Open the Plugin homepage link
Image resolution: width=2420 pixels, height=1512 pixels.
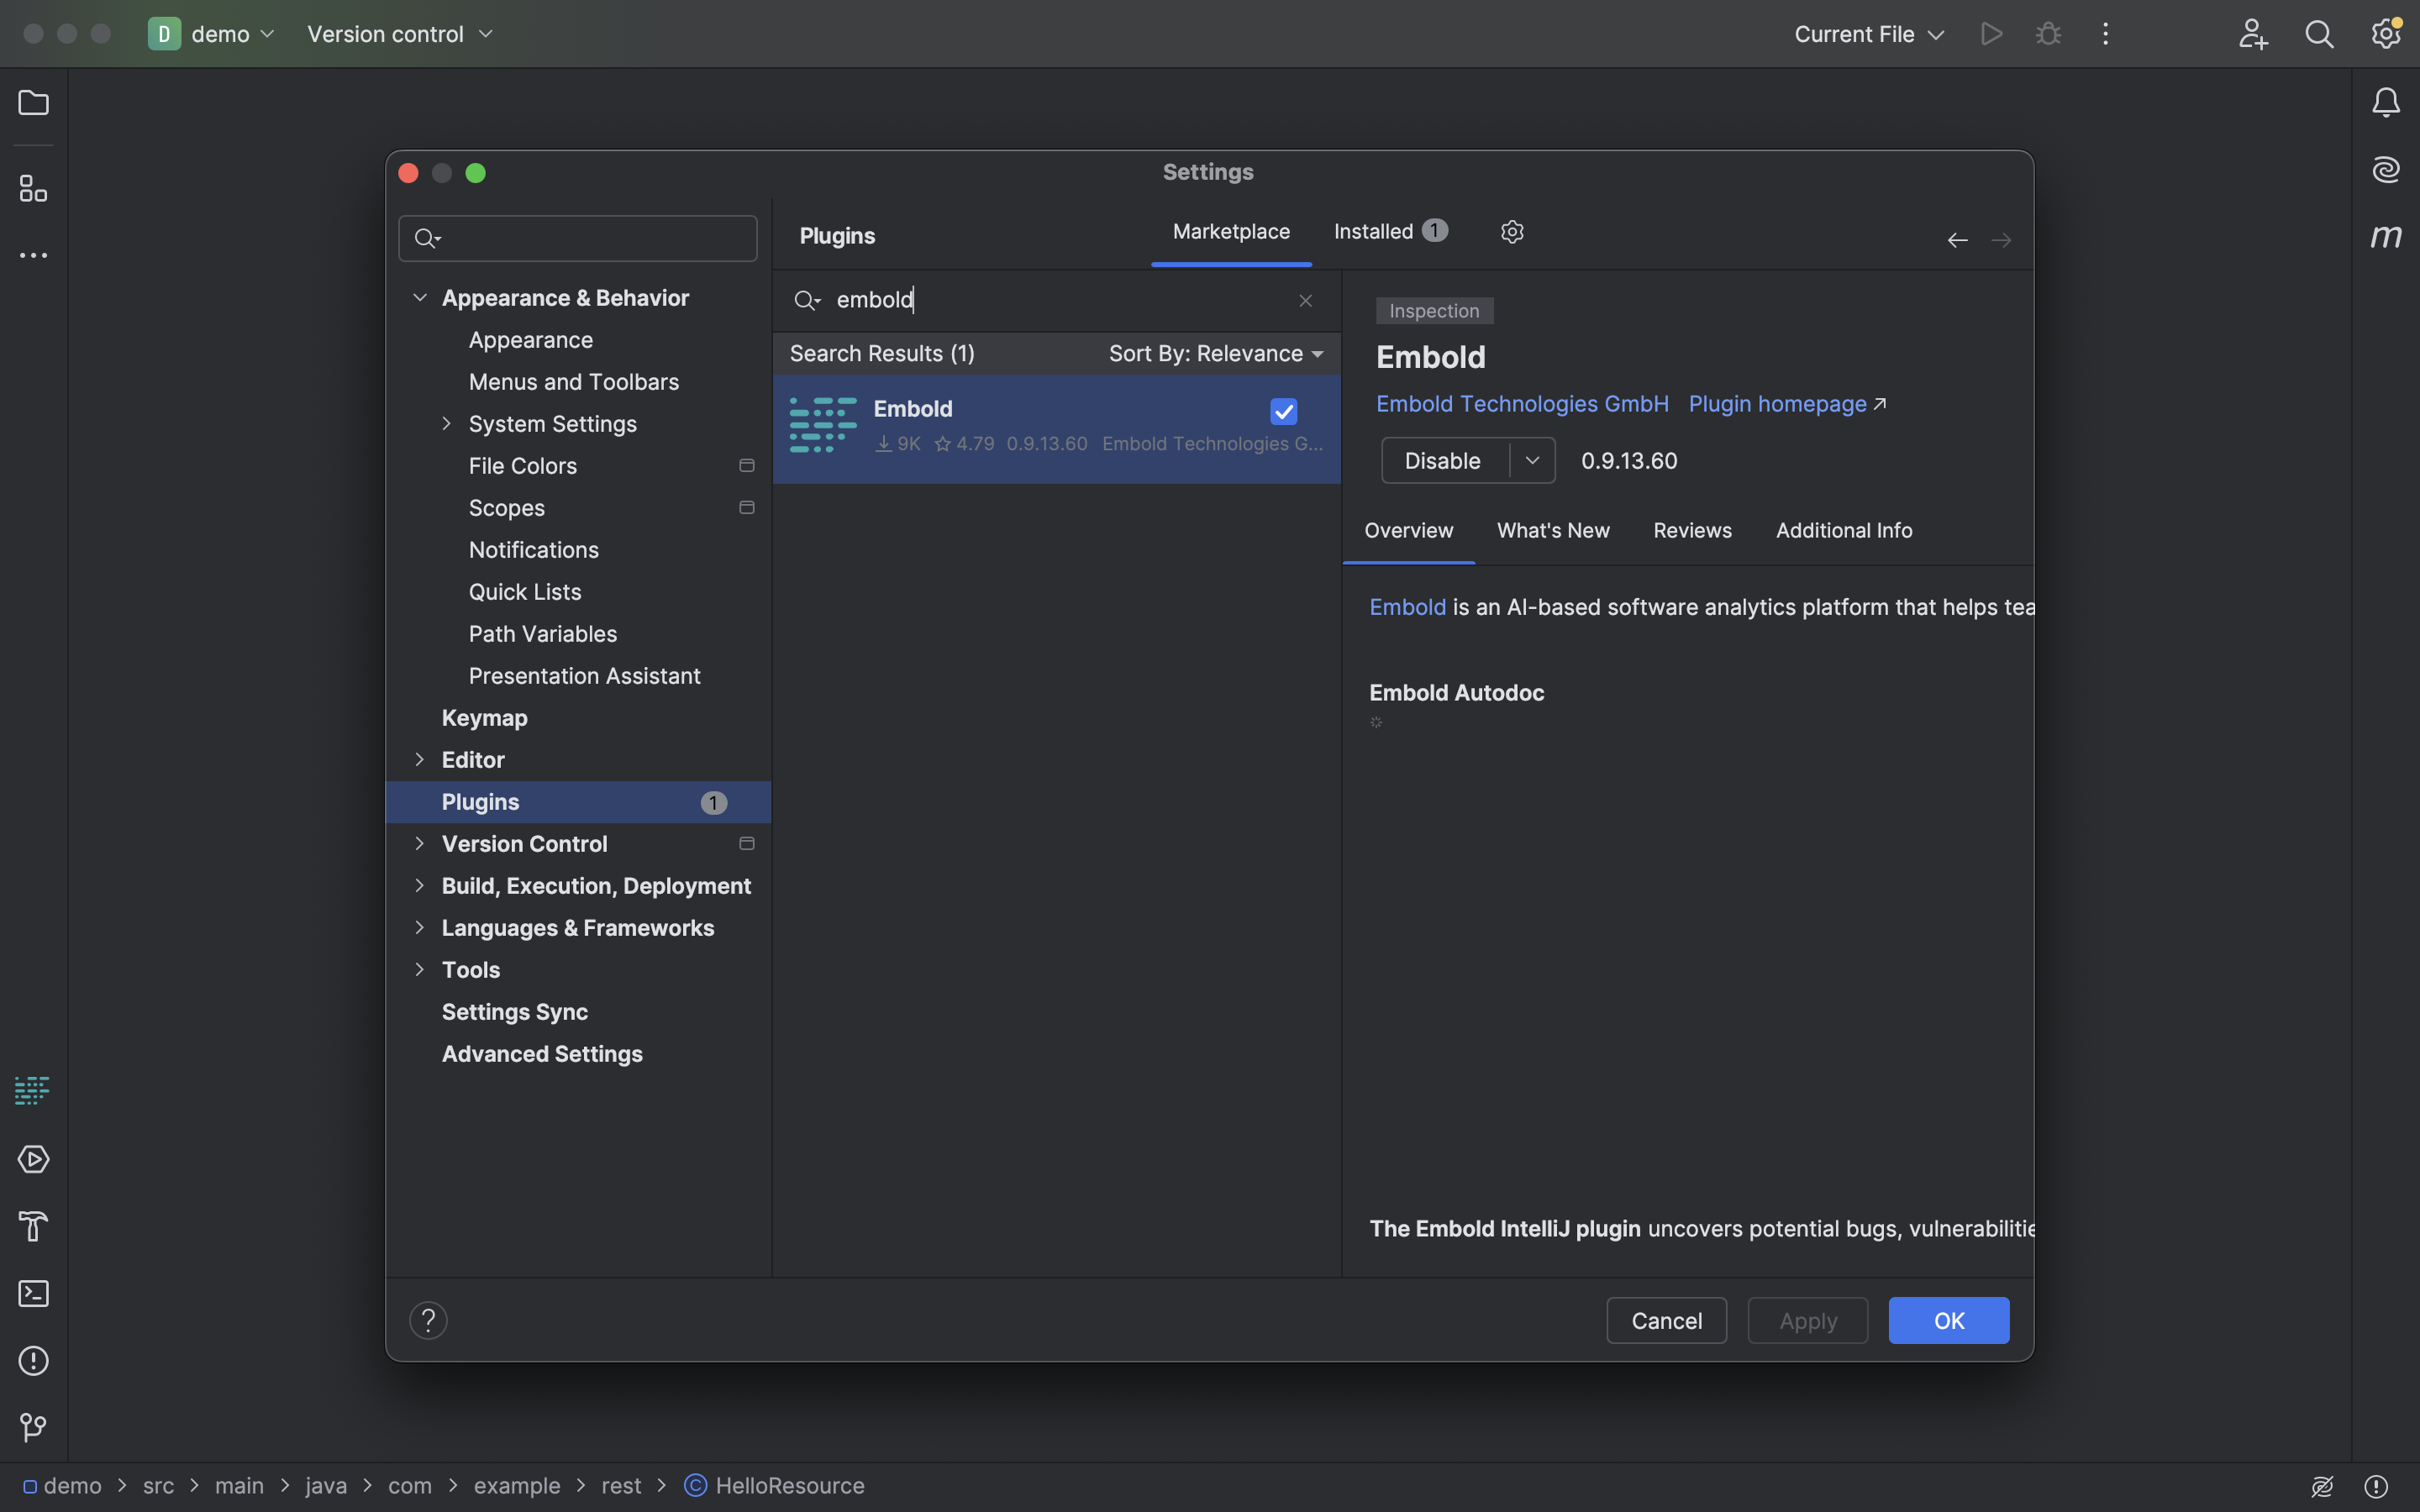coord(1779,404)
